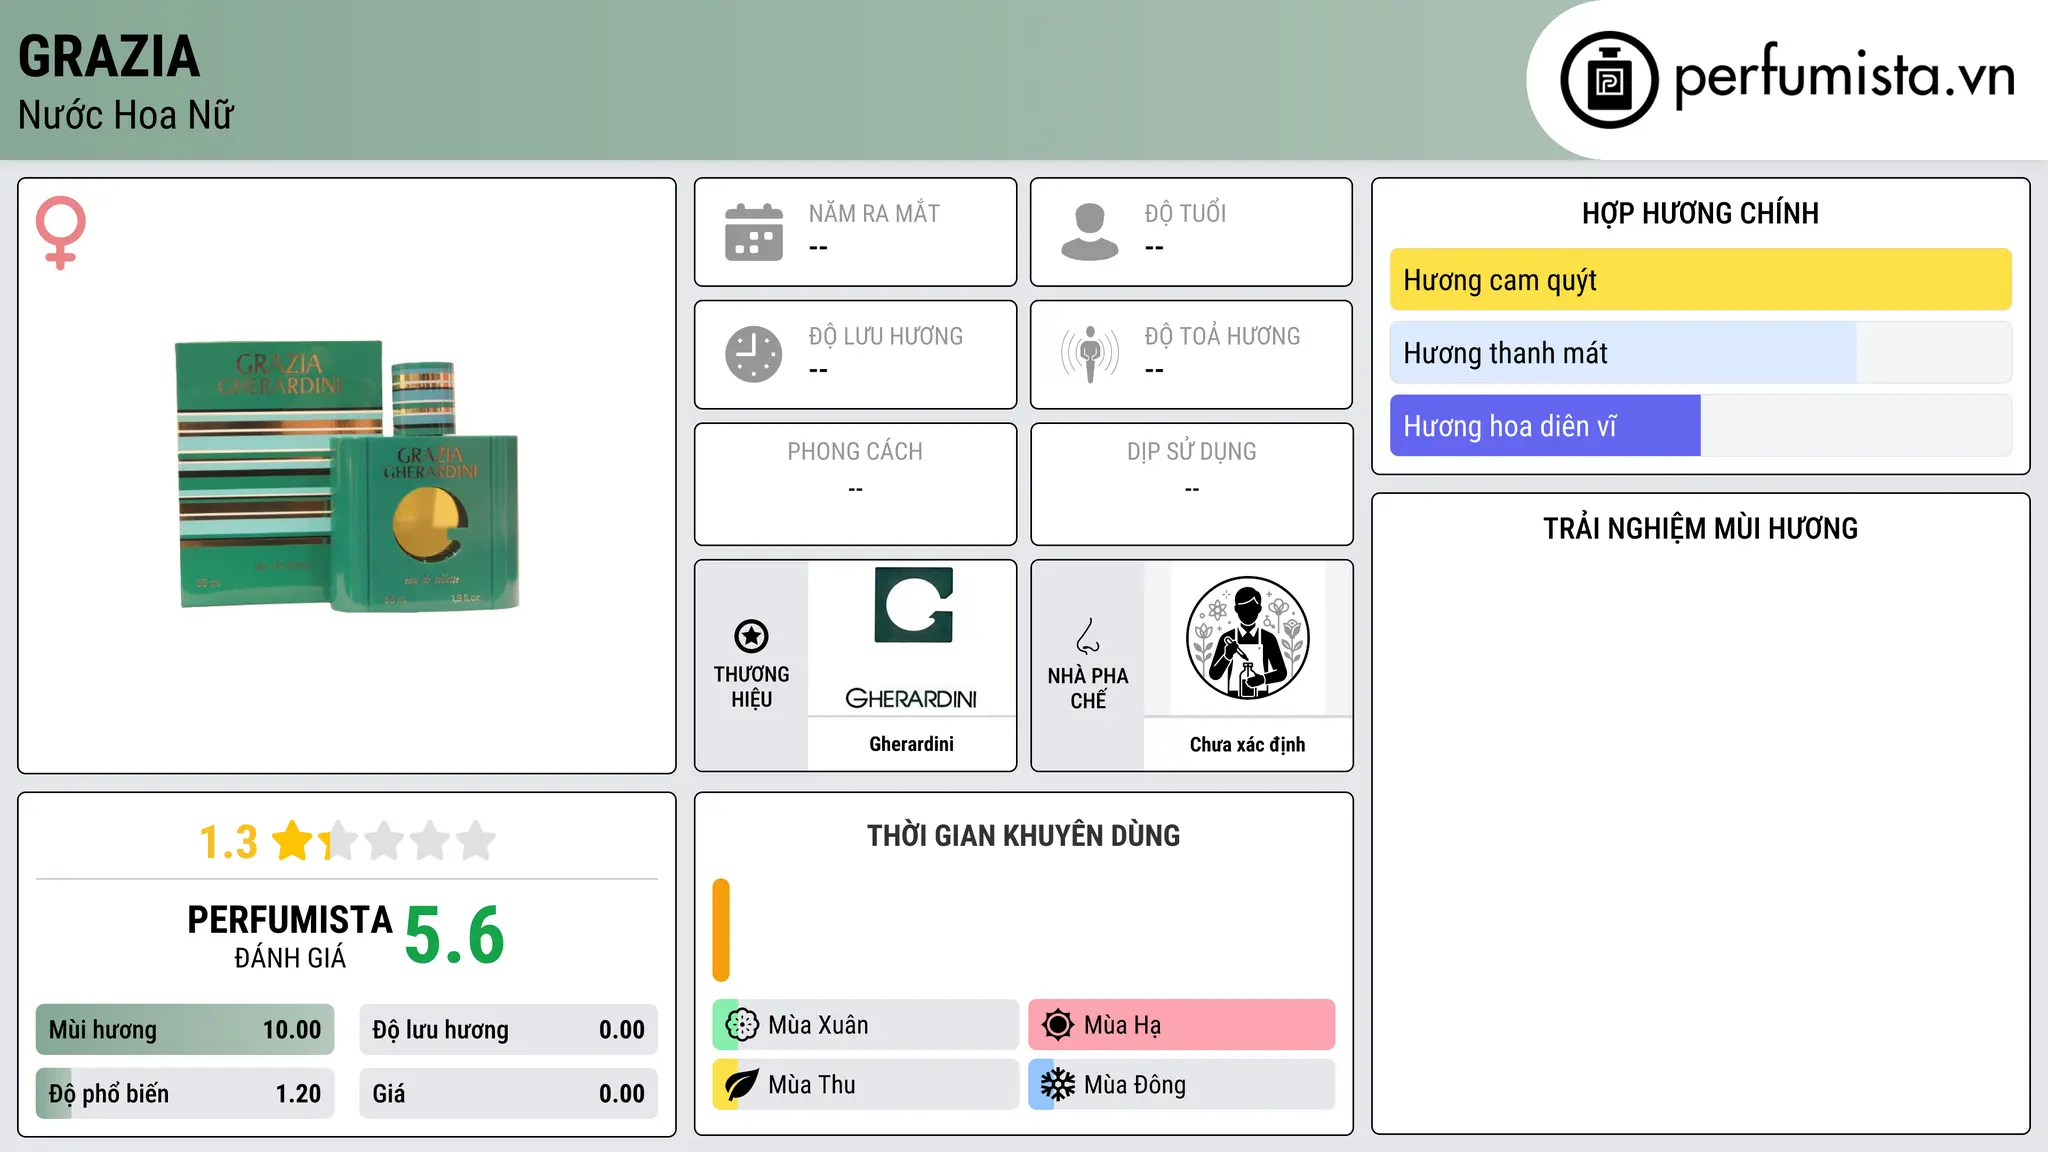Image resolution: width=2048 pixels, height=1152 pixels.
Task: Click the Gherardini brand logo
Action: (912, 638)
